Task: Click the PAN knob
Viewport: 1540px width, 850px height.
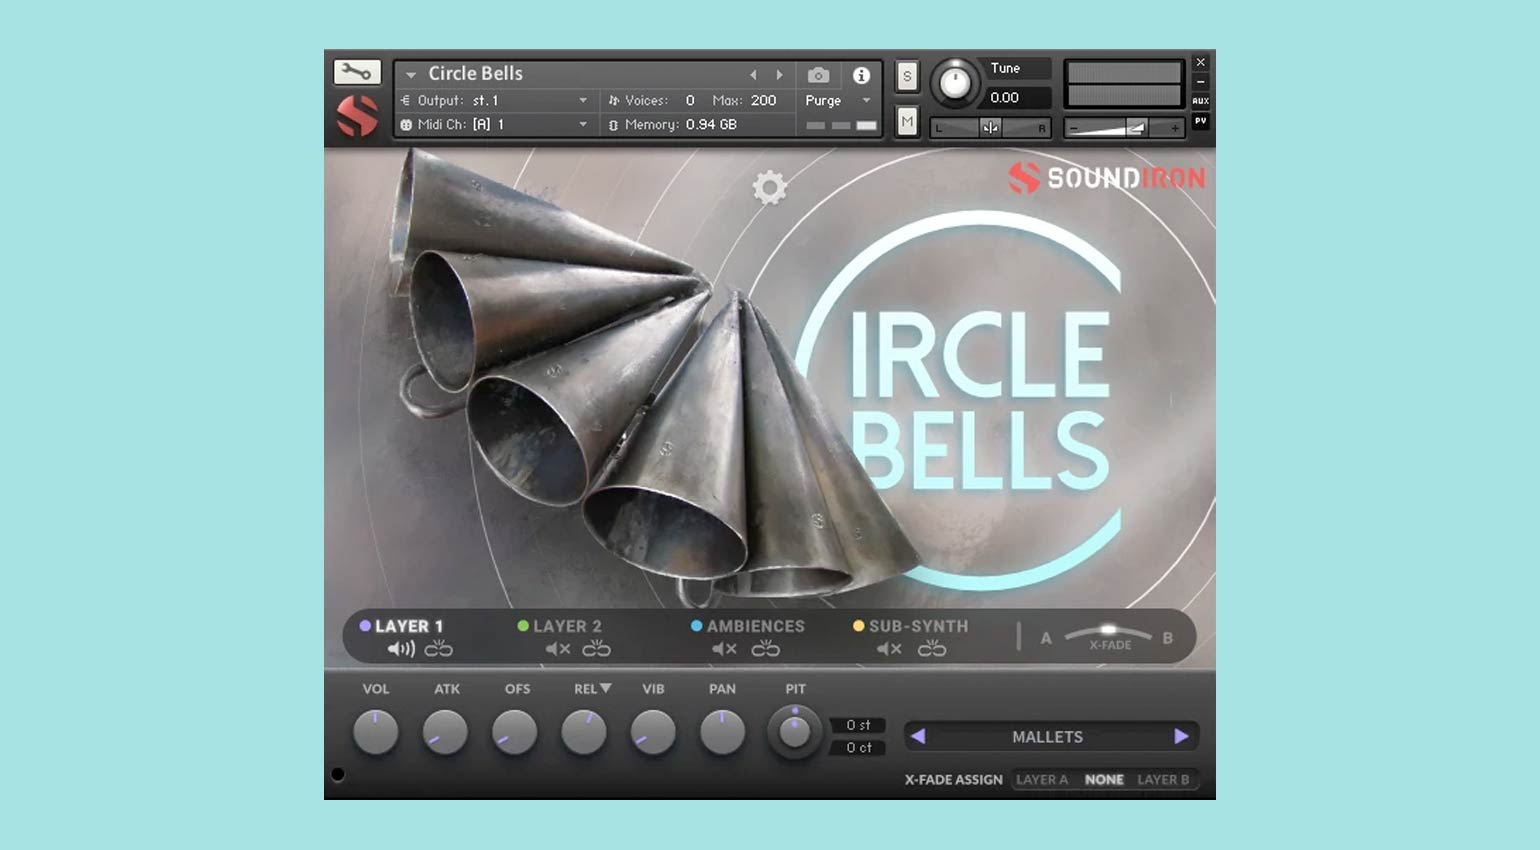Action: (722, 733)
